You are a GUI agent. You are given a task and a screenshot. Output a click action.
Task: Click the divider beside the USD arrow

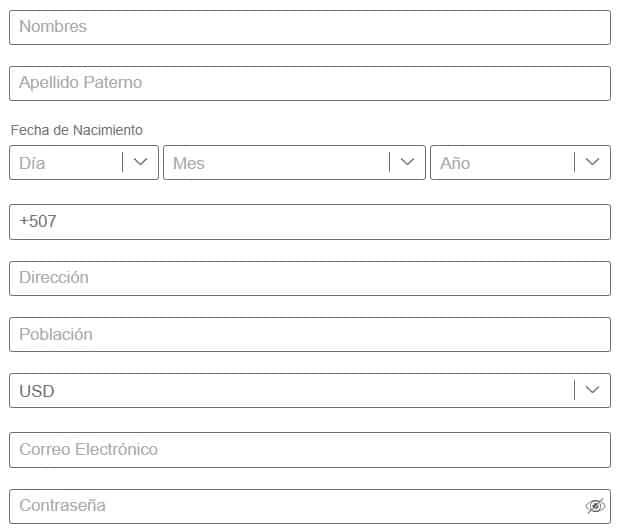point(575,390)
